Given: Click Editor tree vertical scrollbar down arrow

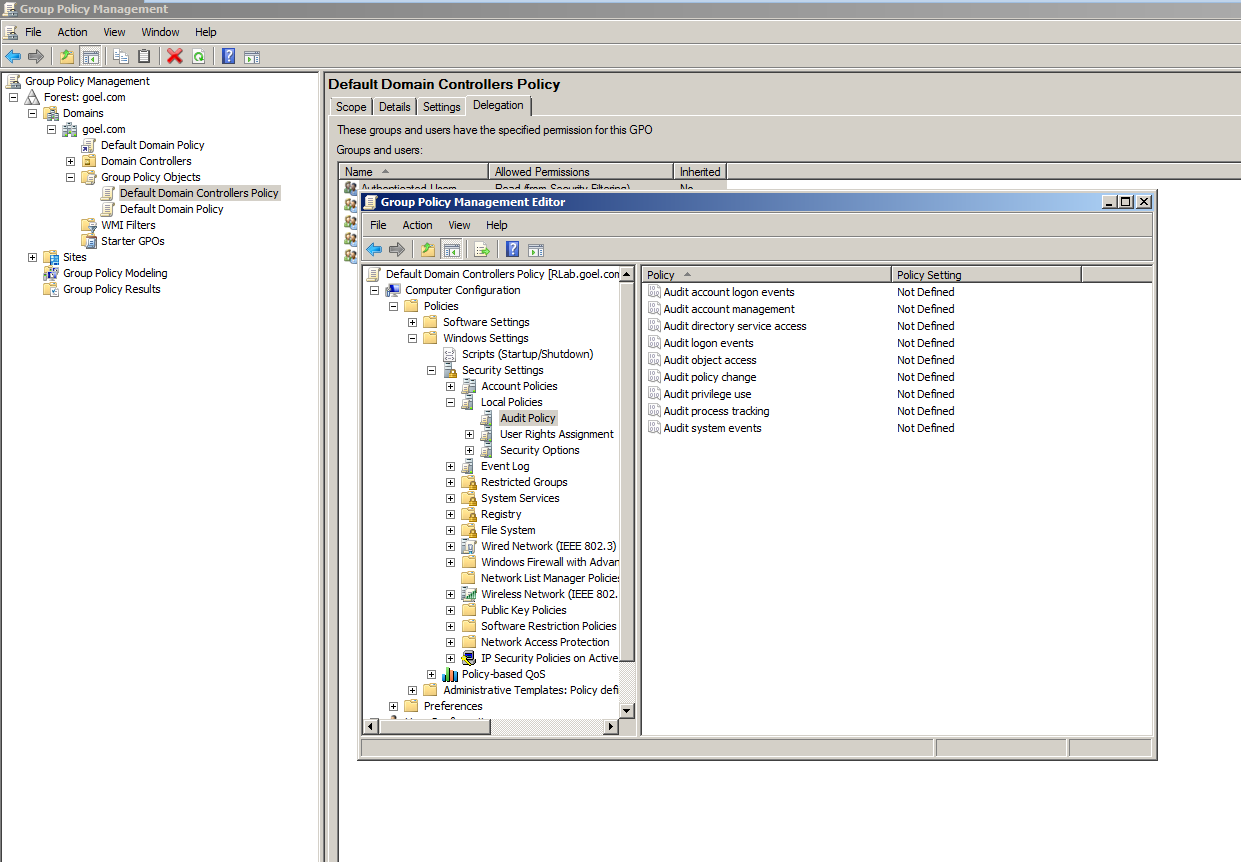Looking at the screenshot, I should point(627,710).
